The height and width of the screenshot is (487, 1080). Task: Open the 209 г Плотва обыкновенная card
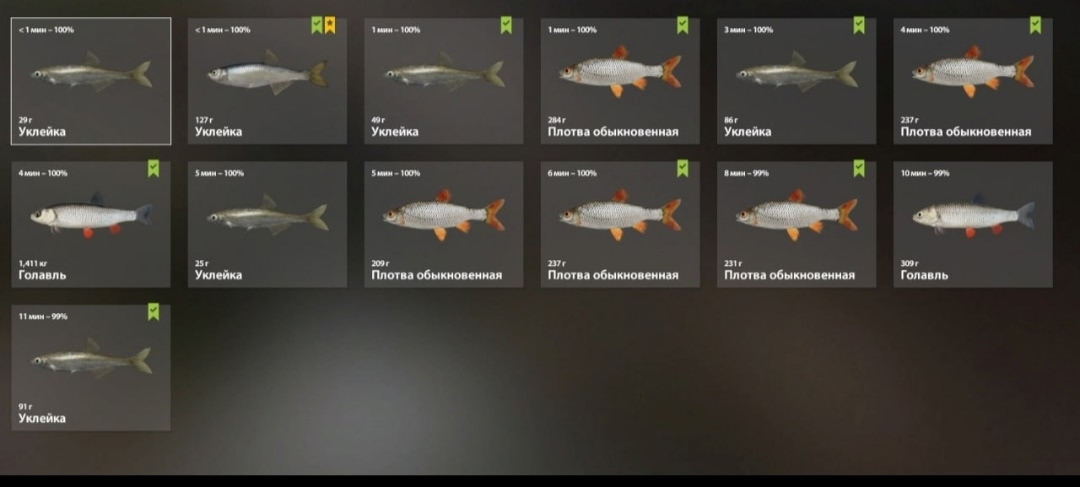click(444, 225)
